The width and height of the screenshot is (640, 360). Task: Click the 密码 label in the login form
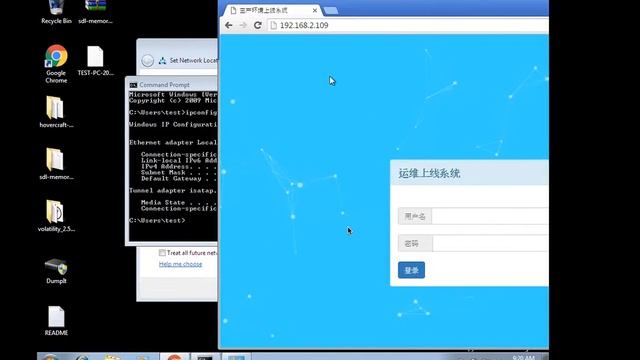point(415,243)
